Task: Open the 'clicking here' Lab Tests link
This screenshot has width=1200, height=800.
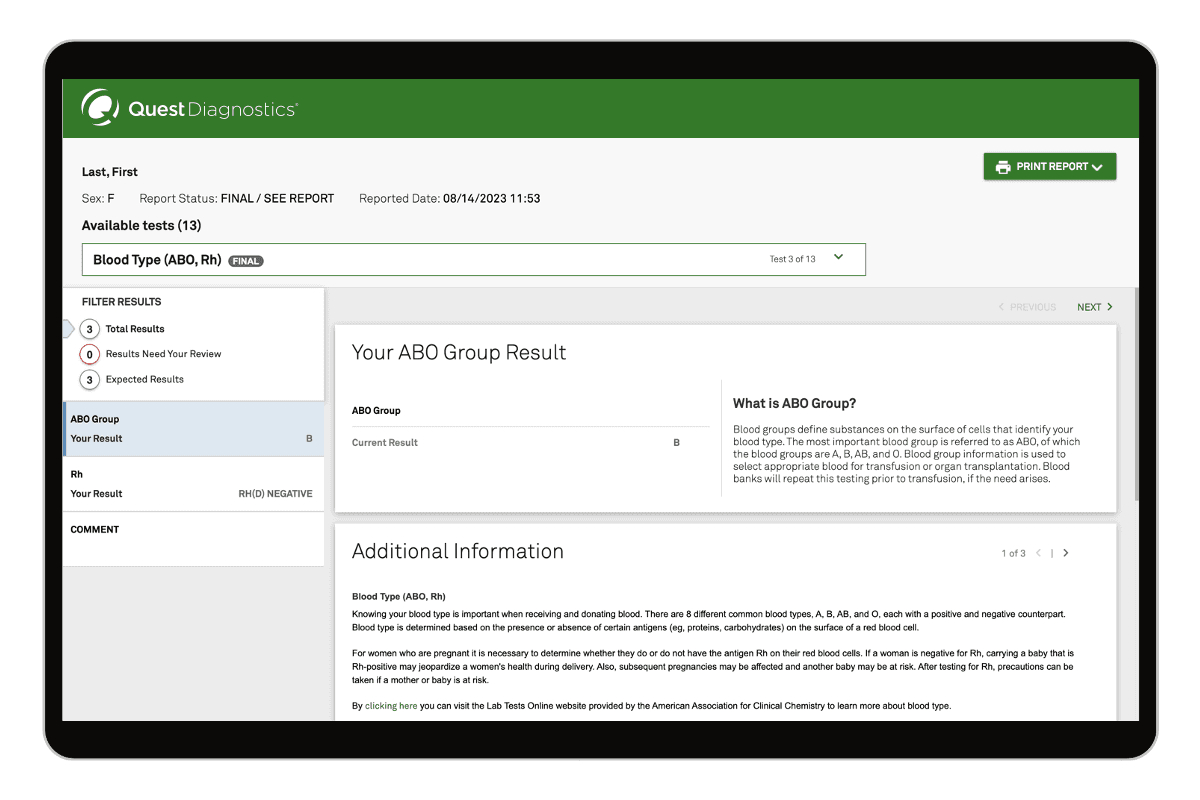Action: [x=391, y=706]
